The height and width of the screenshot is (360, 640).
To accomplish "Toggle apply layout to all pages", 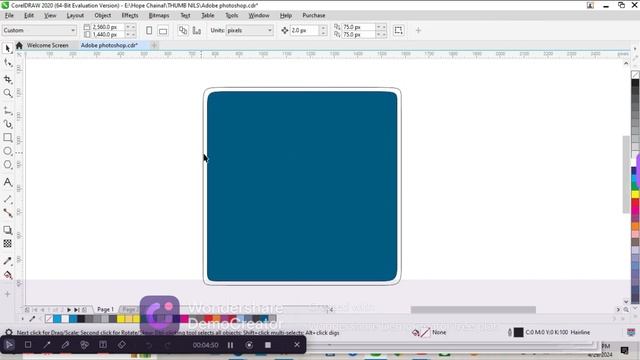I will click(x=183, y=31).
